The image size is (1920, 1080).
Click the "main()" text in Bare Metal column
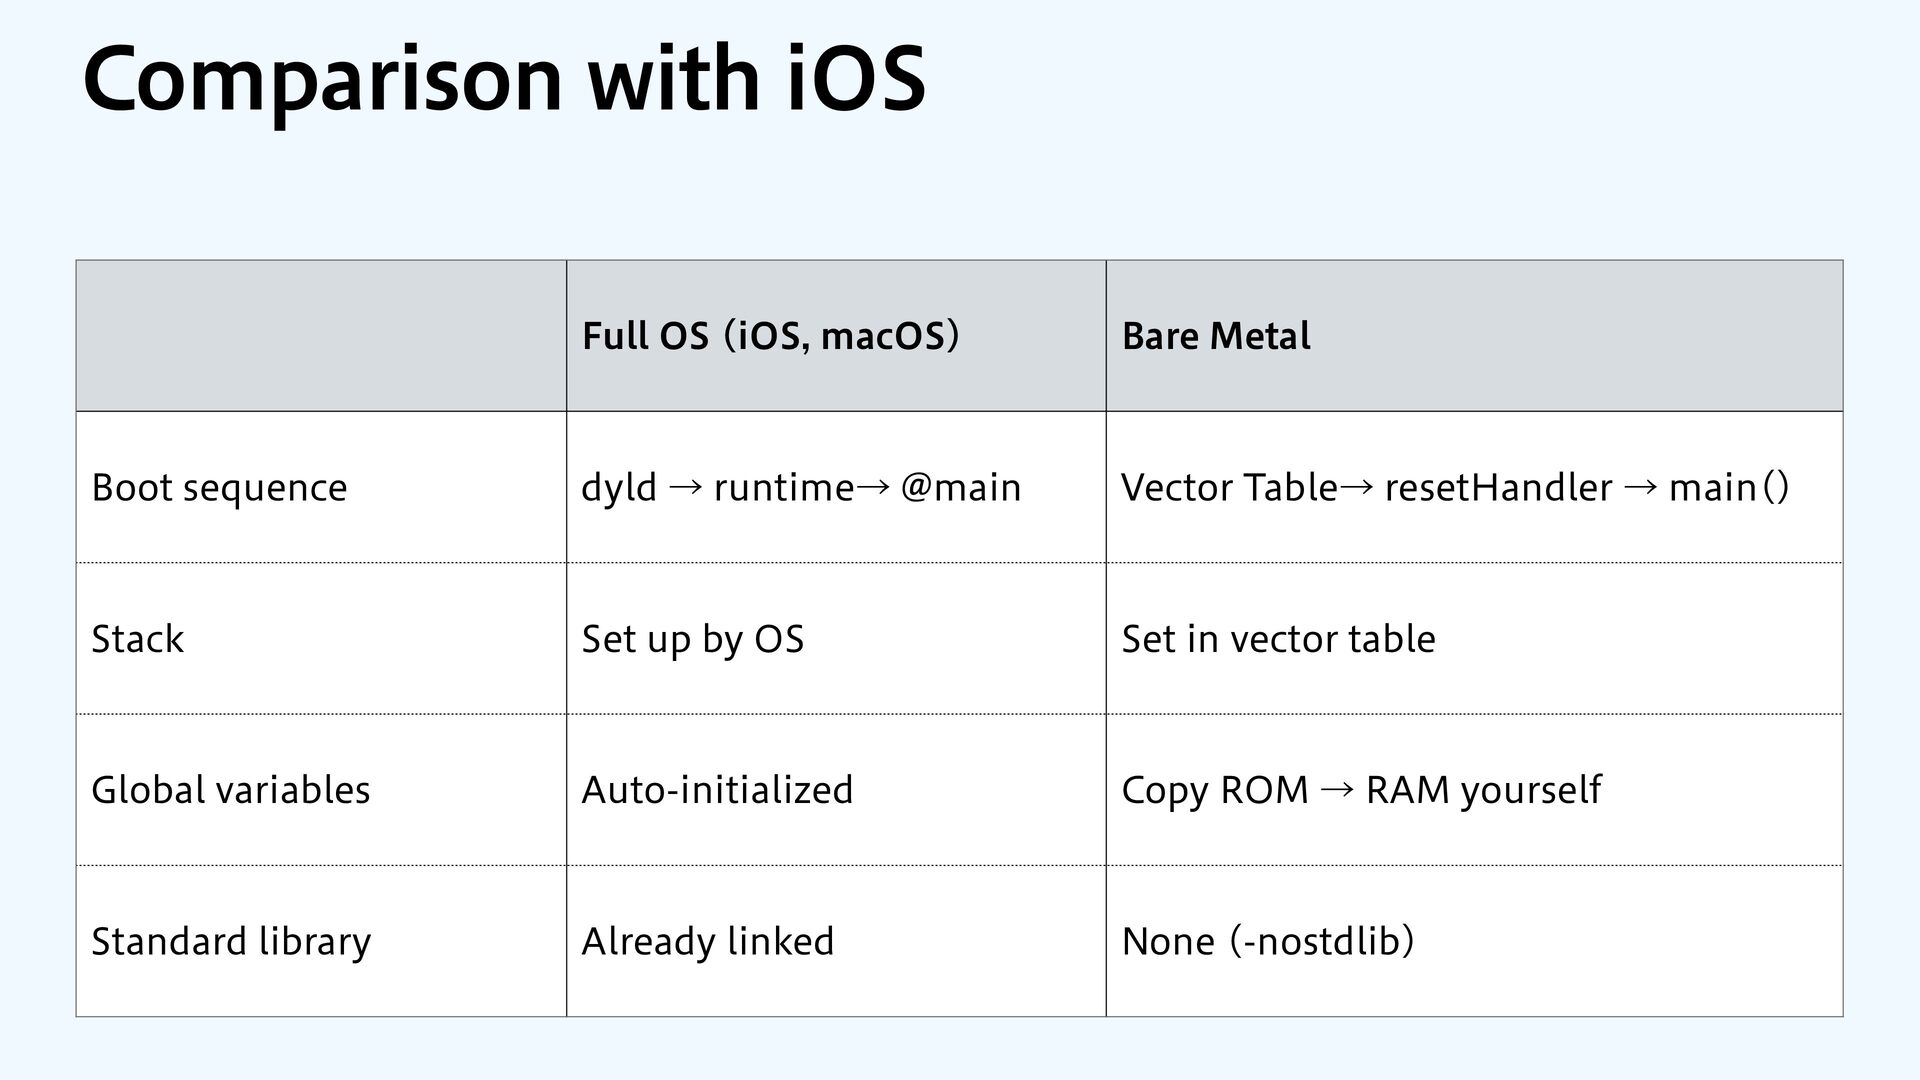[1728, 488]
